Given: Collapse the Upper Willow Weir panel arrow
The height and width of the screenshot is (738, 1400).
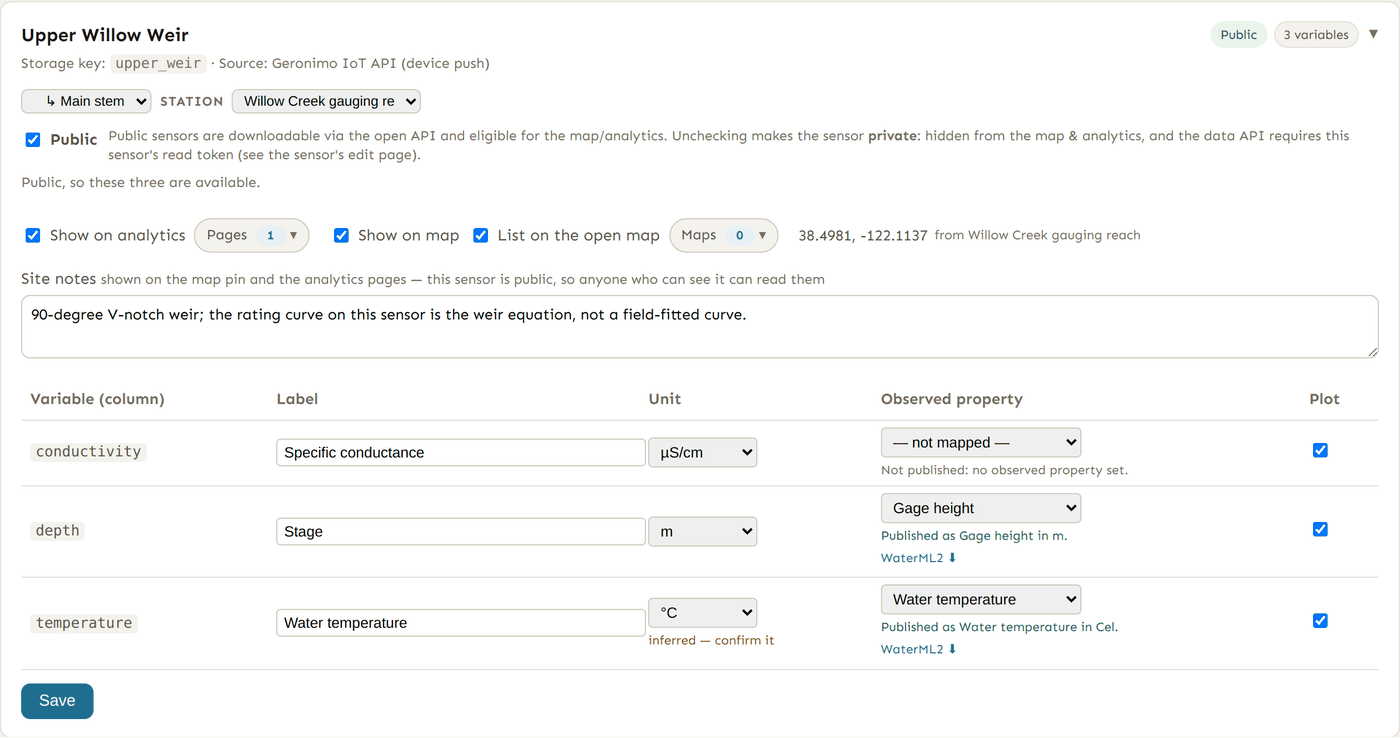Looking at the screenshot, I should pyautogui.click(x=1373, y=34).
